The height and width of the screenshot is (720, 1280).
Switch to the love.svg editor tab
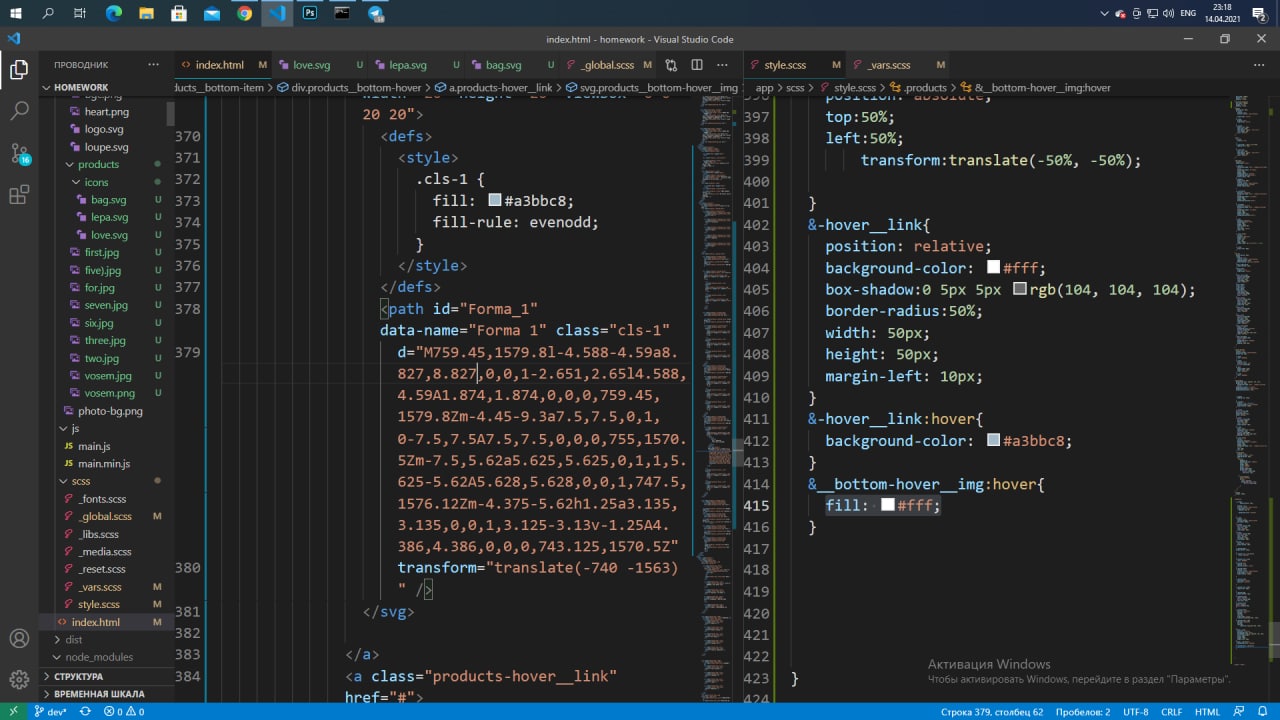pos(311,65)
